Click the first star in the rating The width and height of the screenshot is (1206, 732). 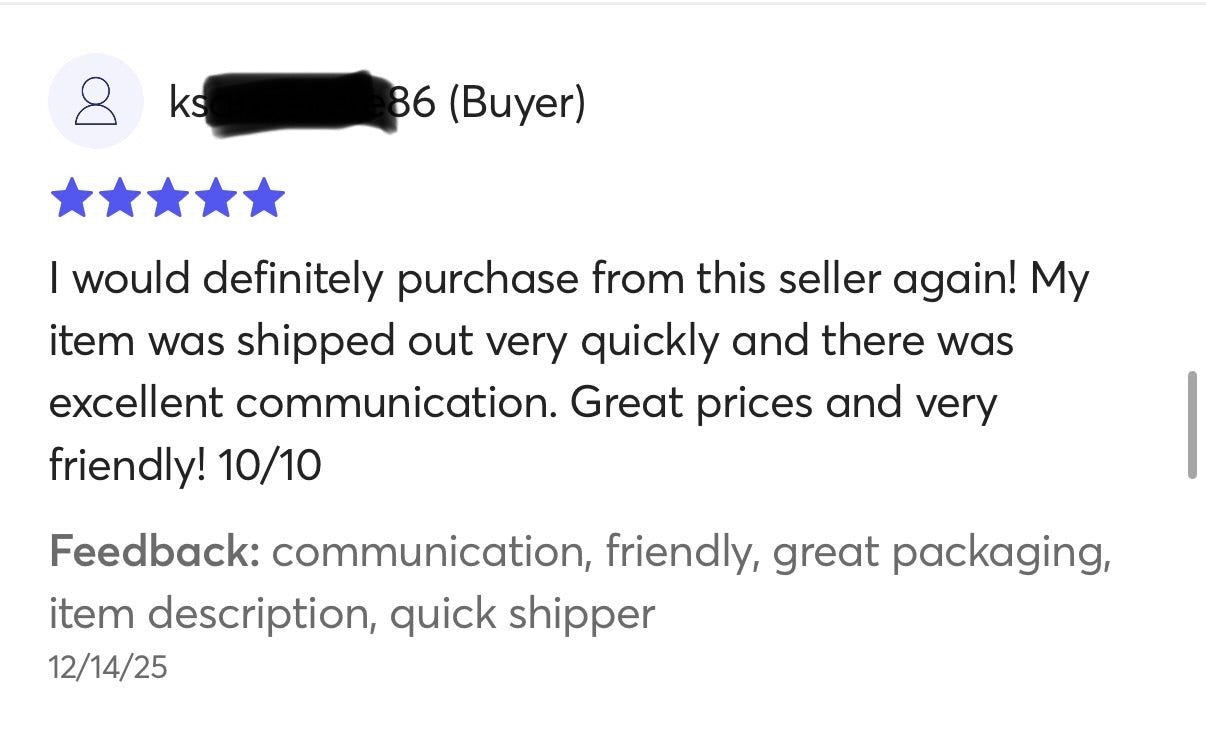[x=70, y=198]
